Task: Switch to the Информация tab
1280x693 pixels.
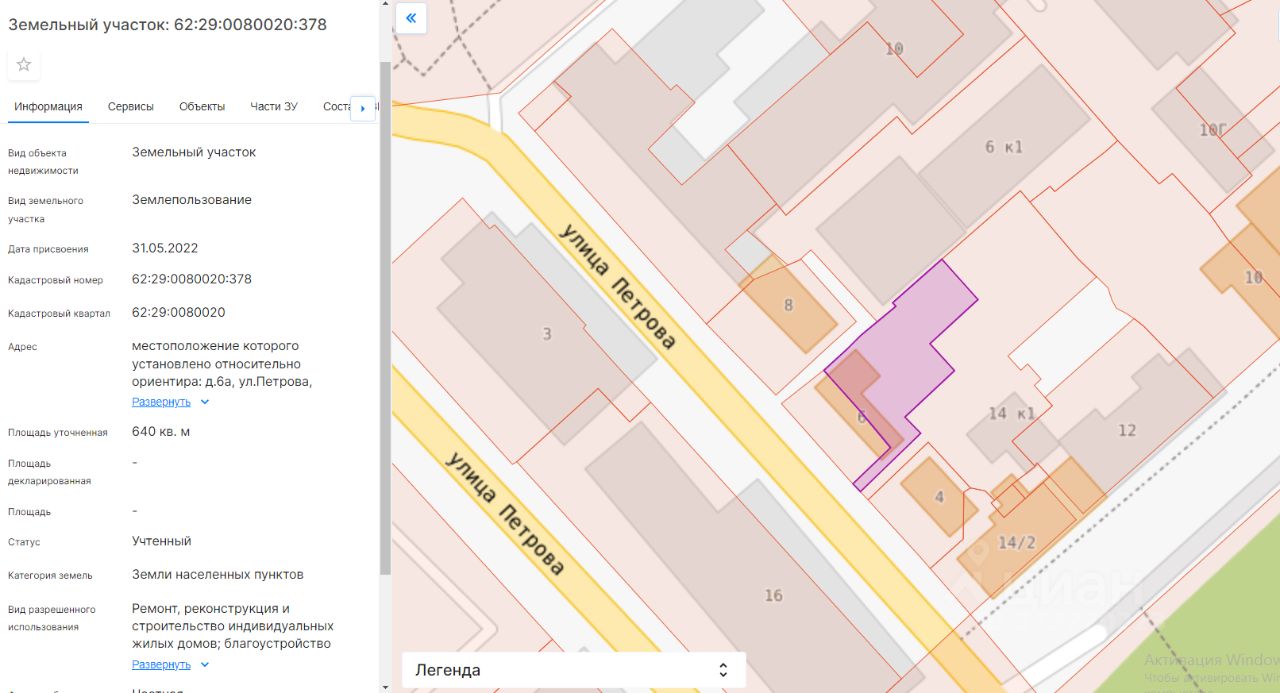Action: click(x=48, y=107)
